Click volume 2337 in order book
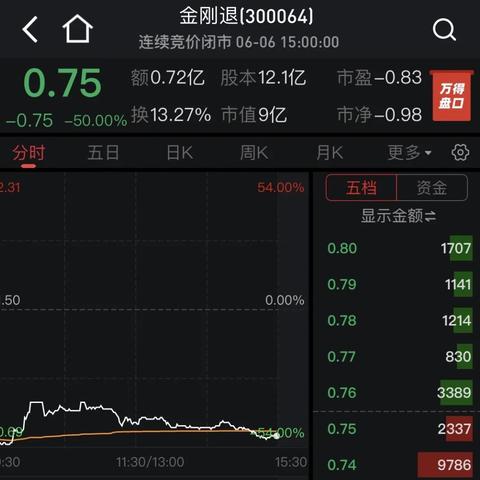Viewport: 480px width, 480px height. point(454,429)
